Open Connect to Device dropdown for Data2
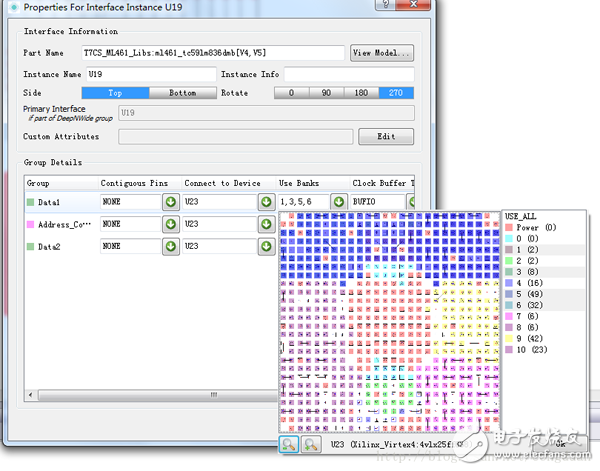The image size is (600, 471). pyautogui.click(x=266, y=246)
